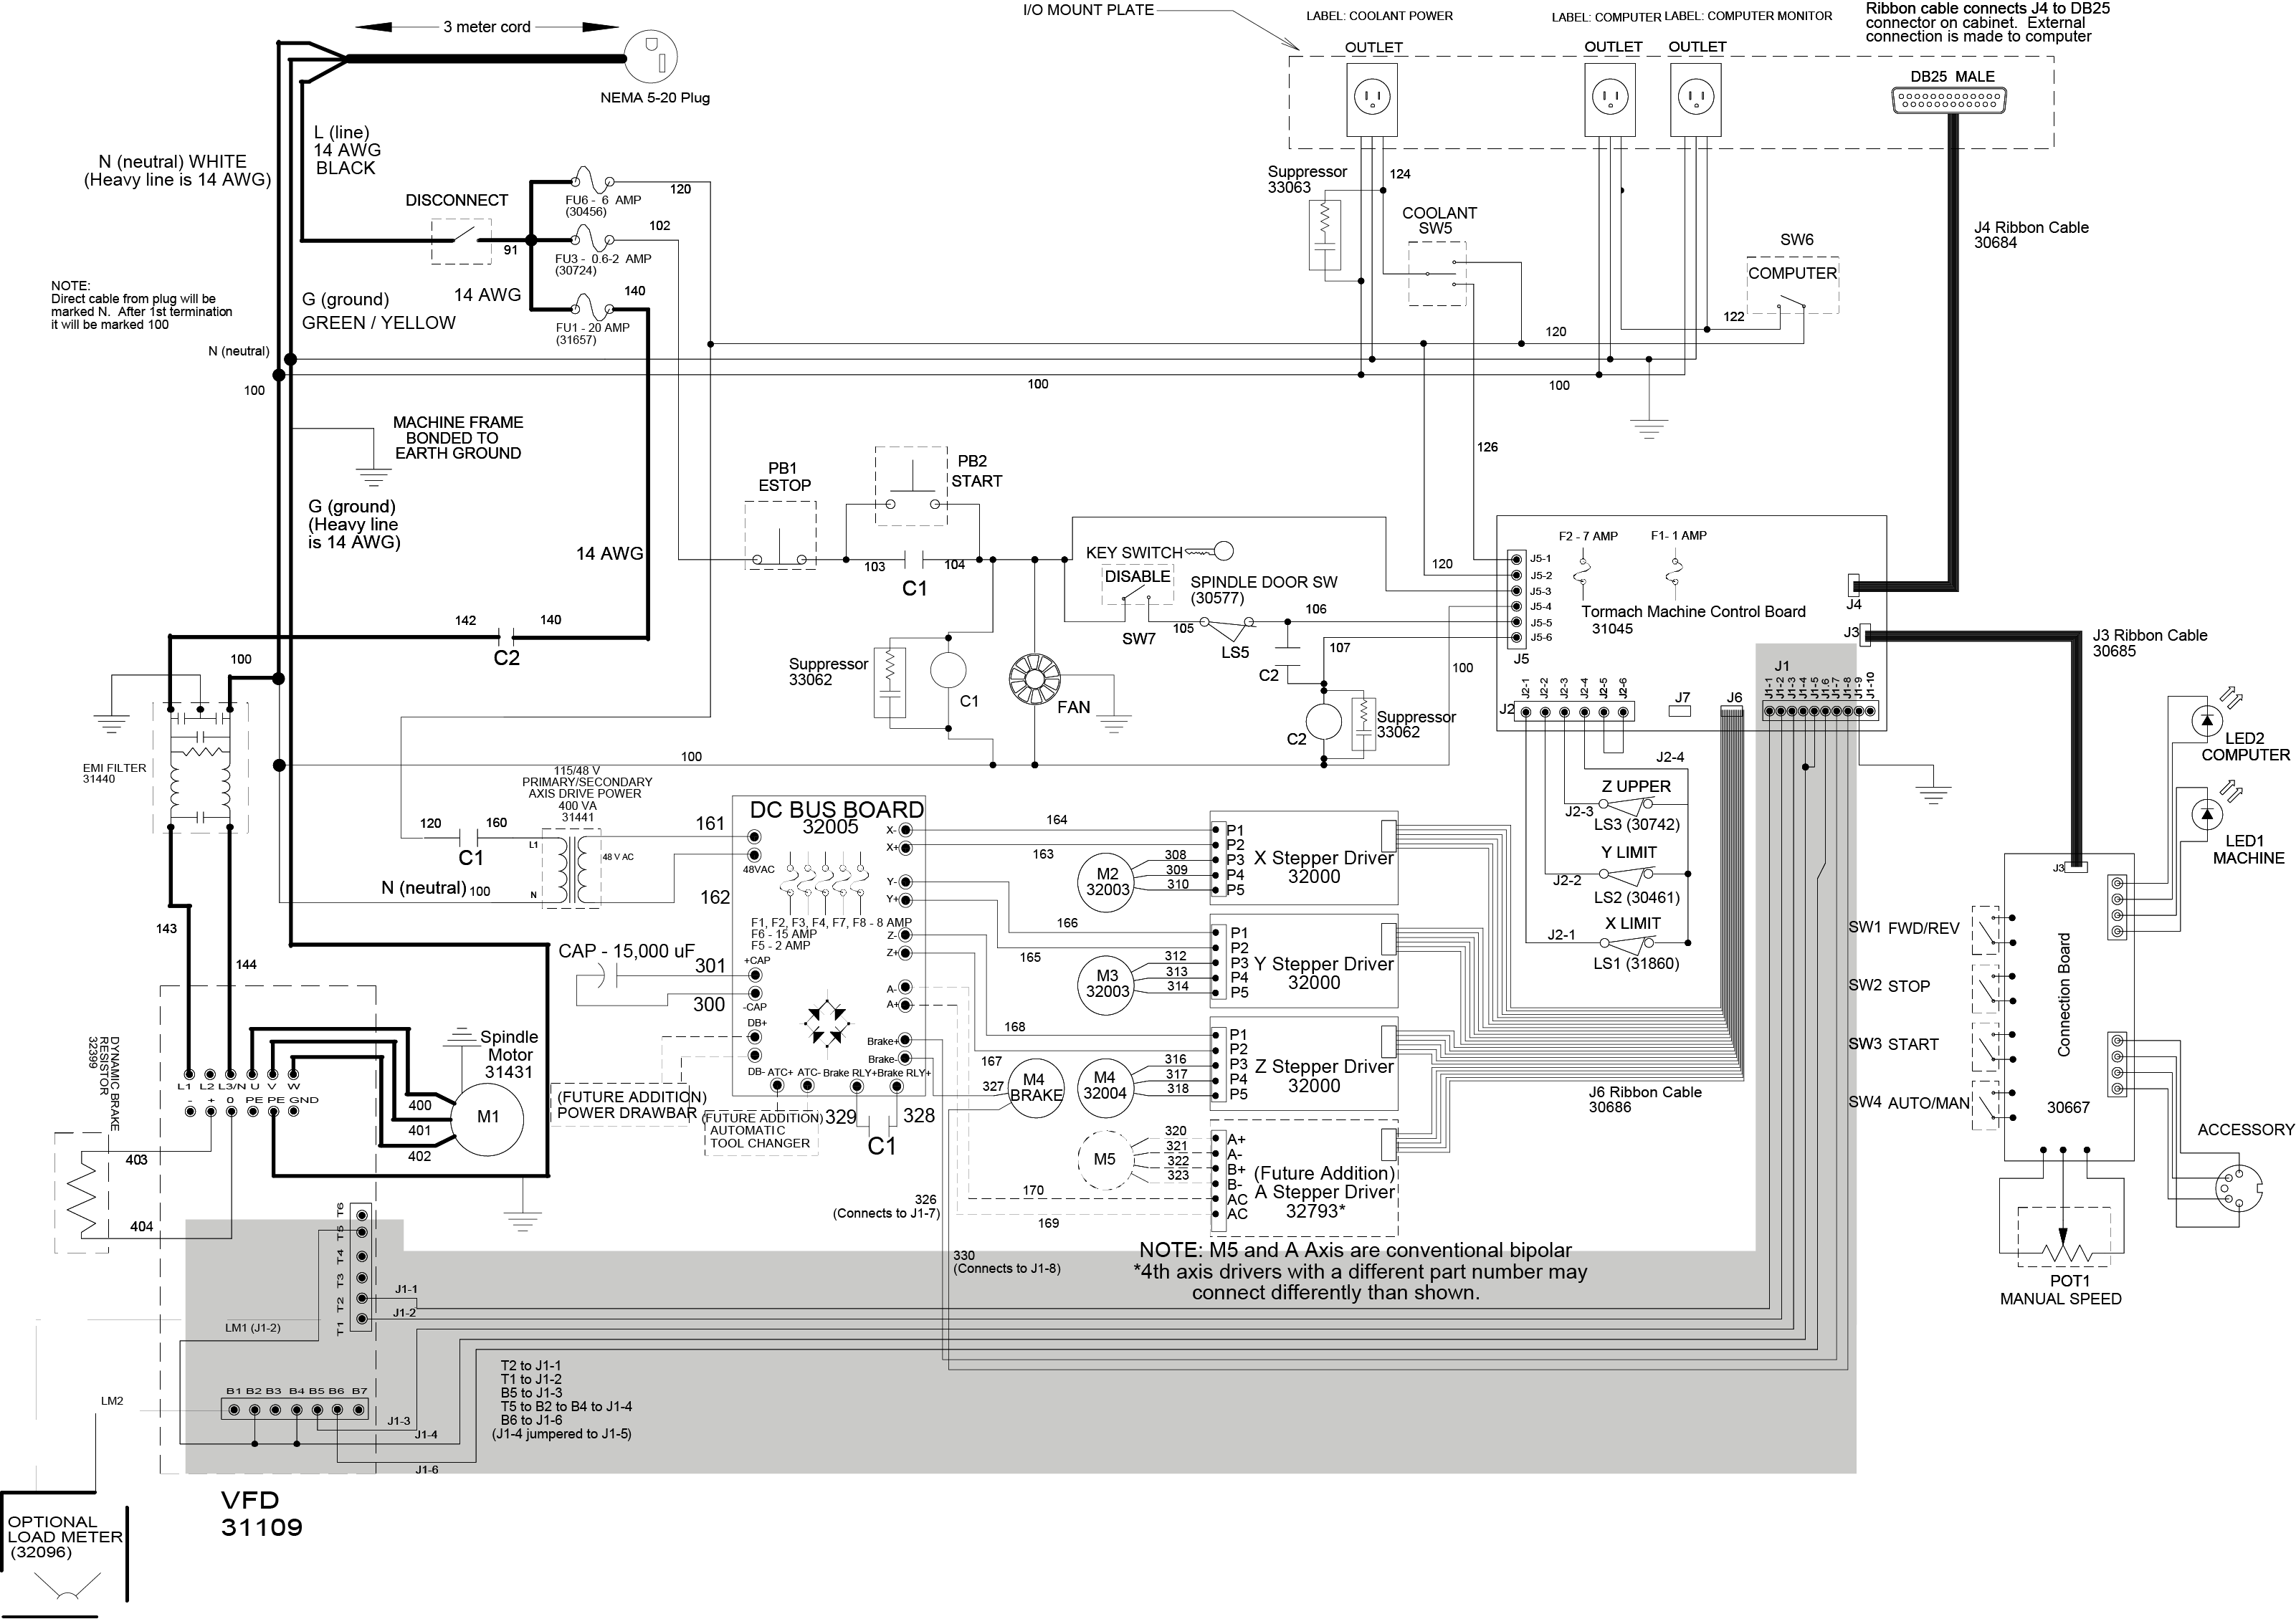2296x1619 pixels.
Task: Click the 115/48 V transformer symbol
Action: coord(571,867)
